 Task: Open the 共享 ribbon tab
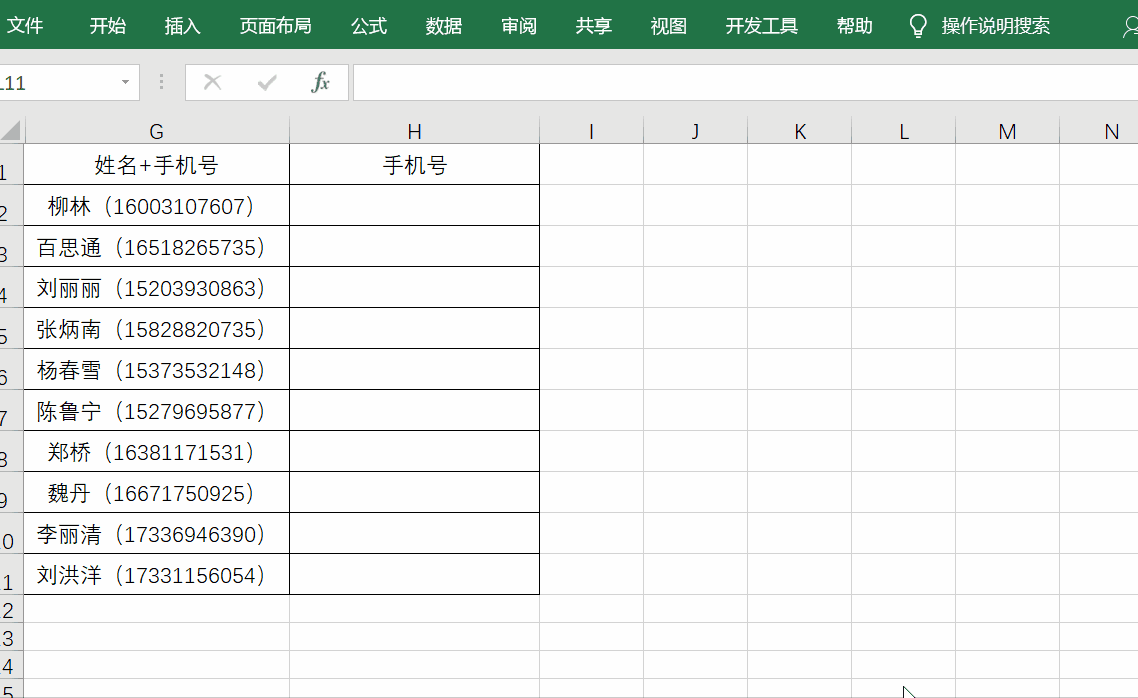594,26
